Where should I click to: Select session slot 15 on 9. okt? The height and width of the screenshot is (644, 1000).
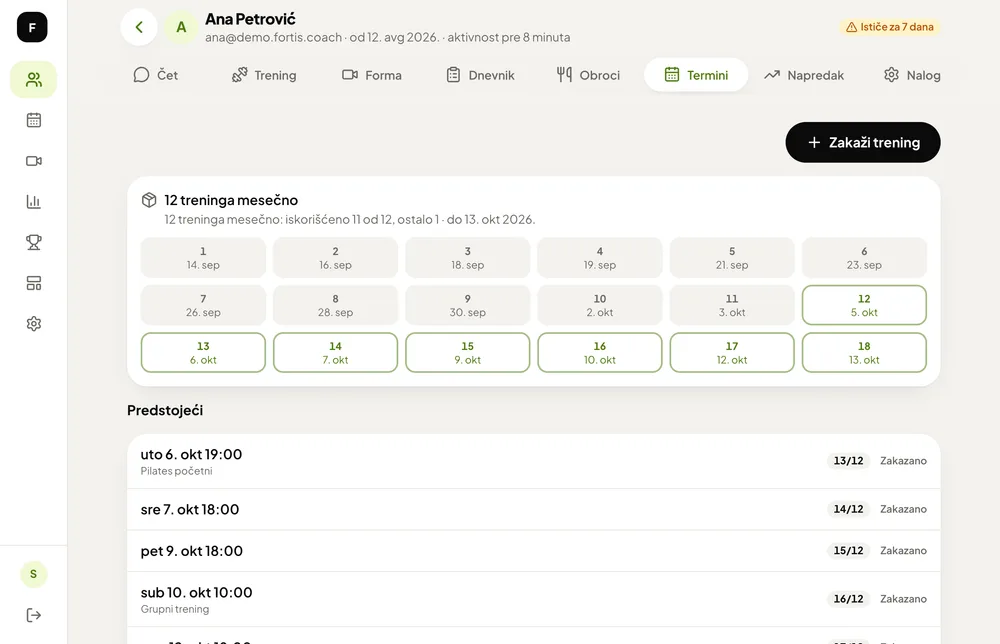click(467, 353)
